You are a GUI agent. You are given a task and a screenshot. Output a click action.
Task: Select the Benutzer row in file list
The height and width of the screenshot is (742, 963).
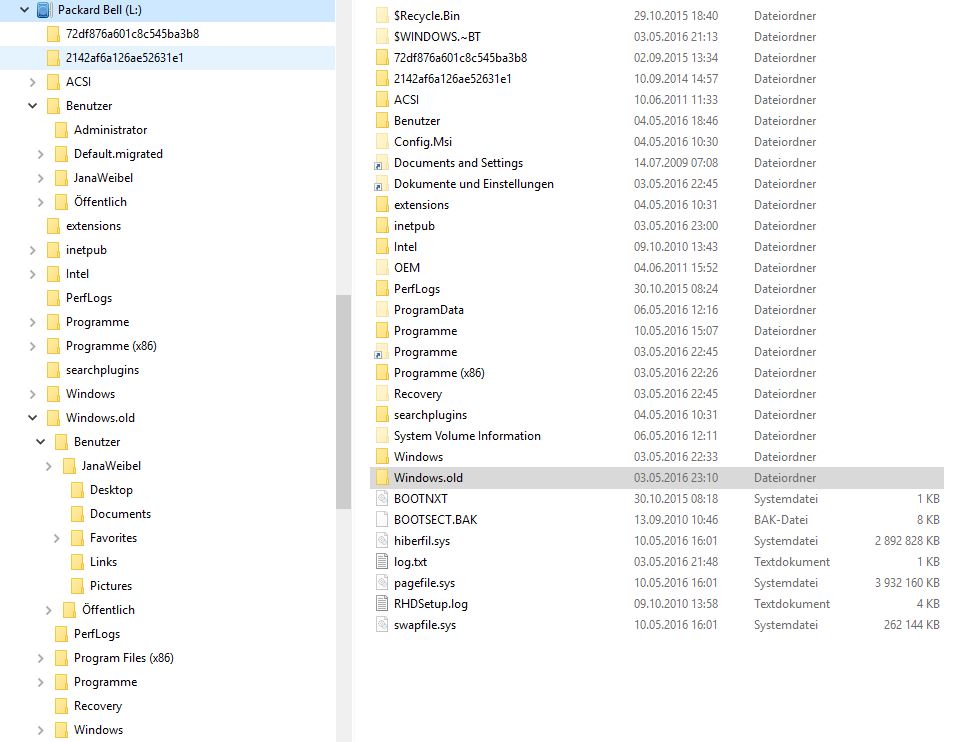click(x=657, y=121)
